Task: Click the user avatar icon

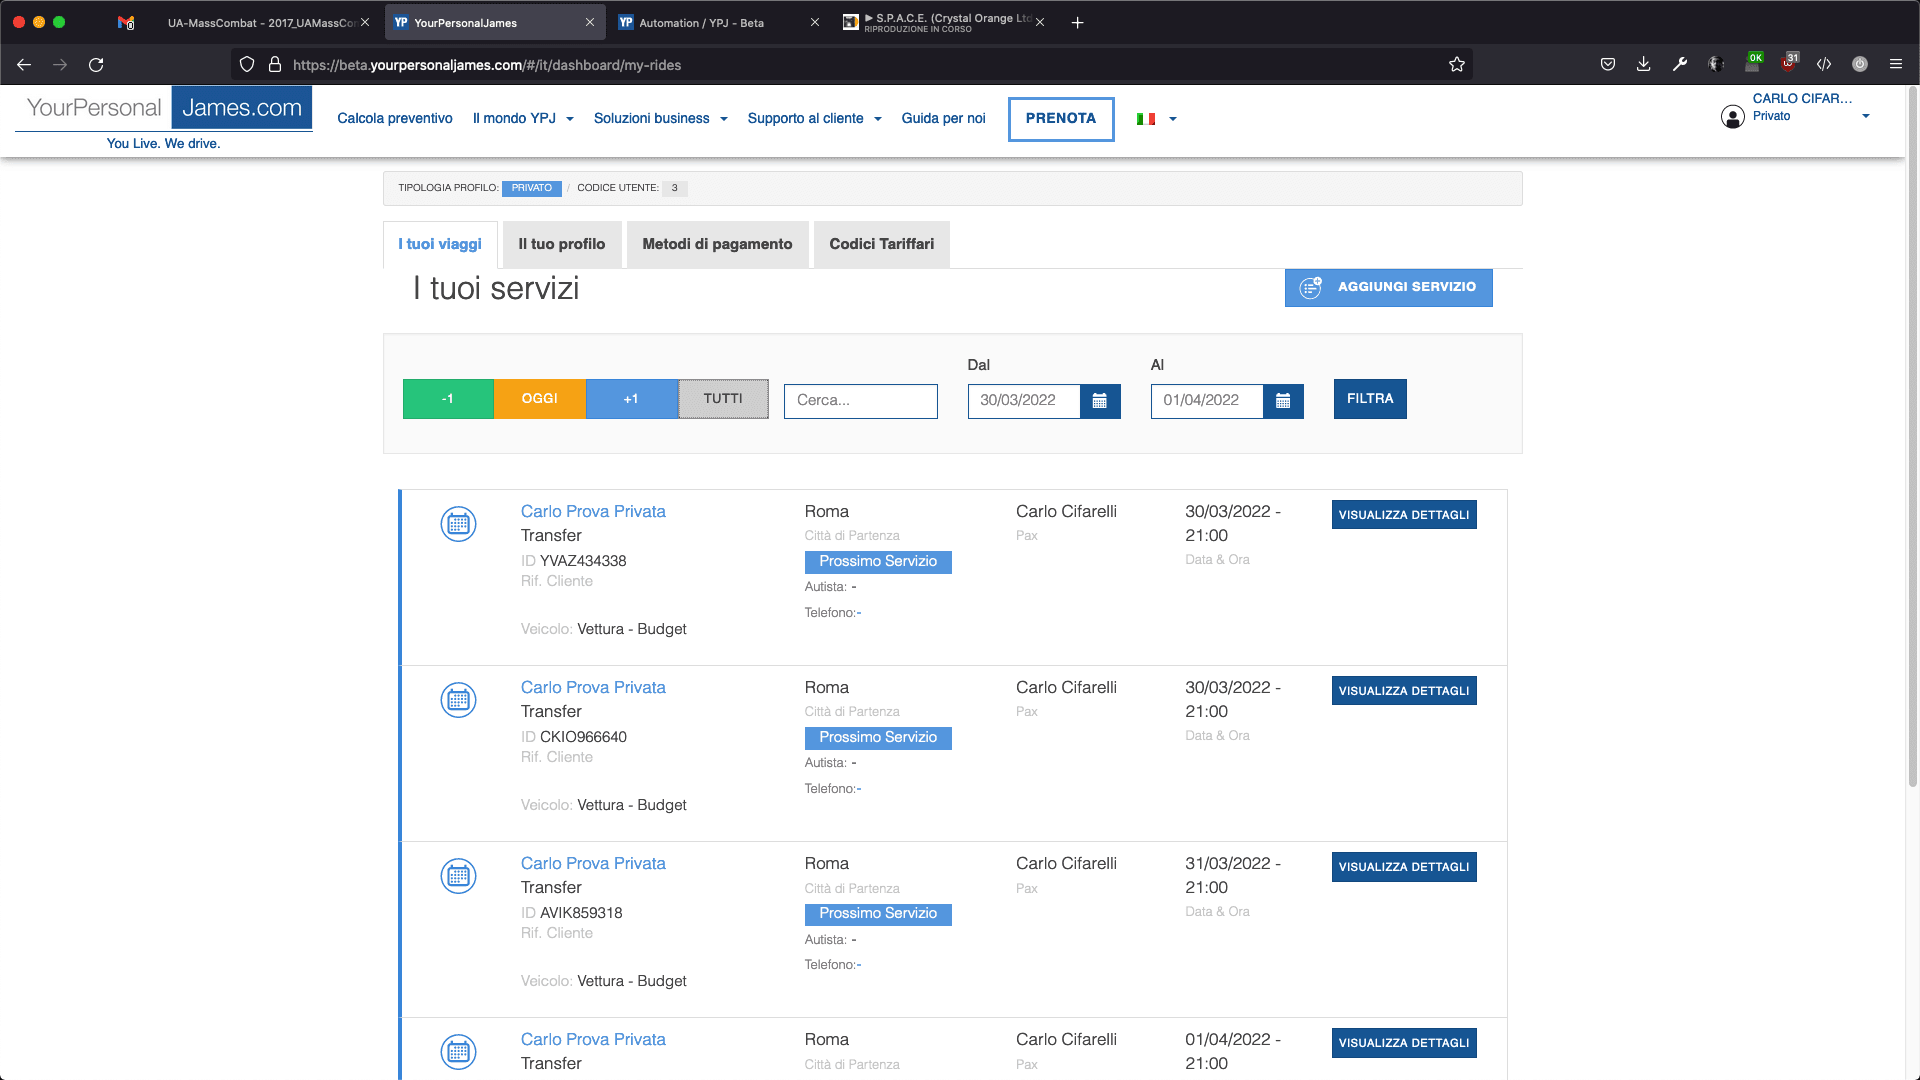Action: (1733, 117)
